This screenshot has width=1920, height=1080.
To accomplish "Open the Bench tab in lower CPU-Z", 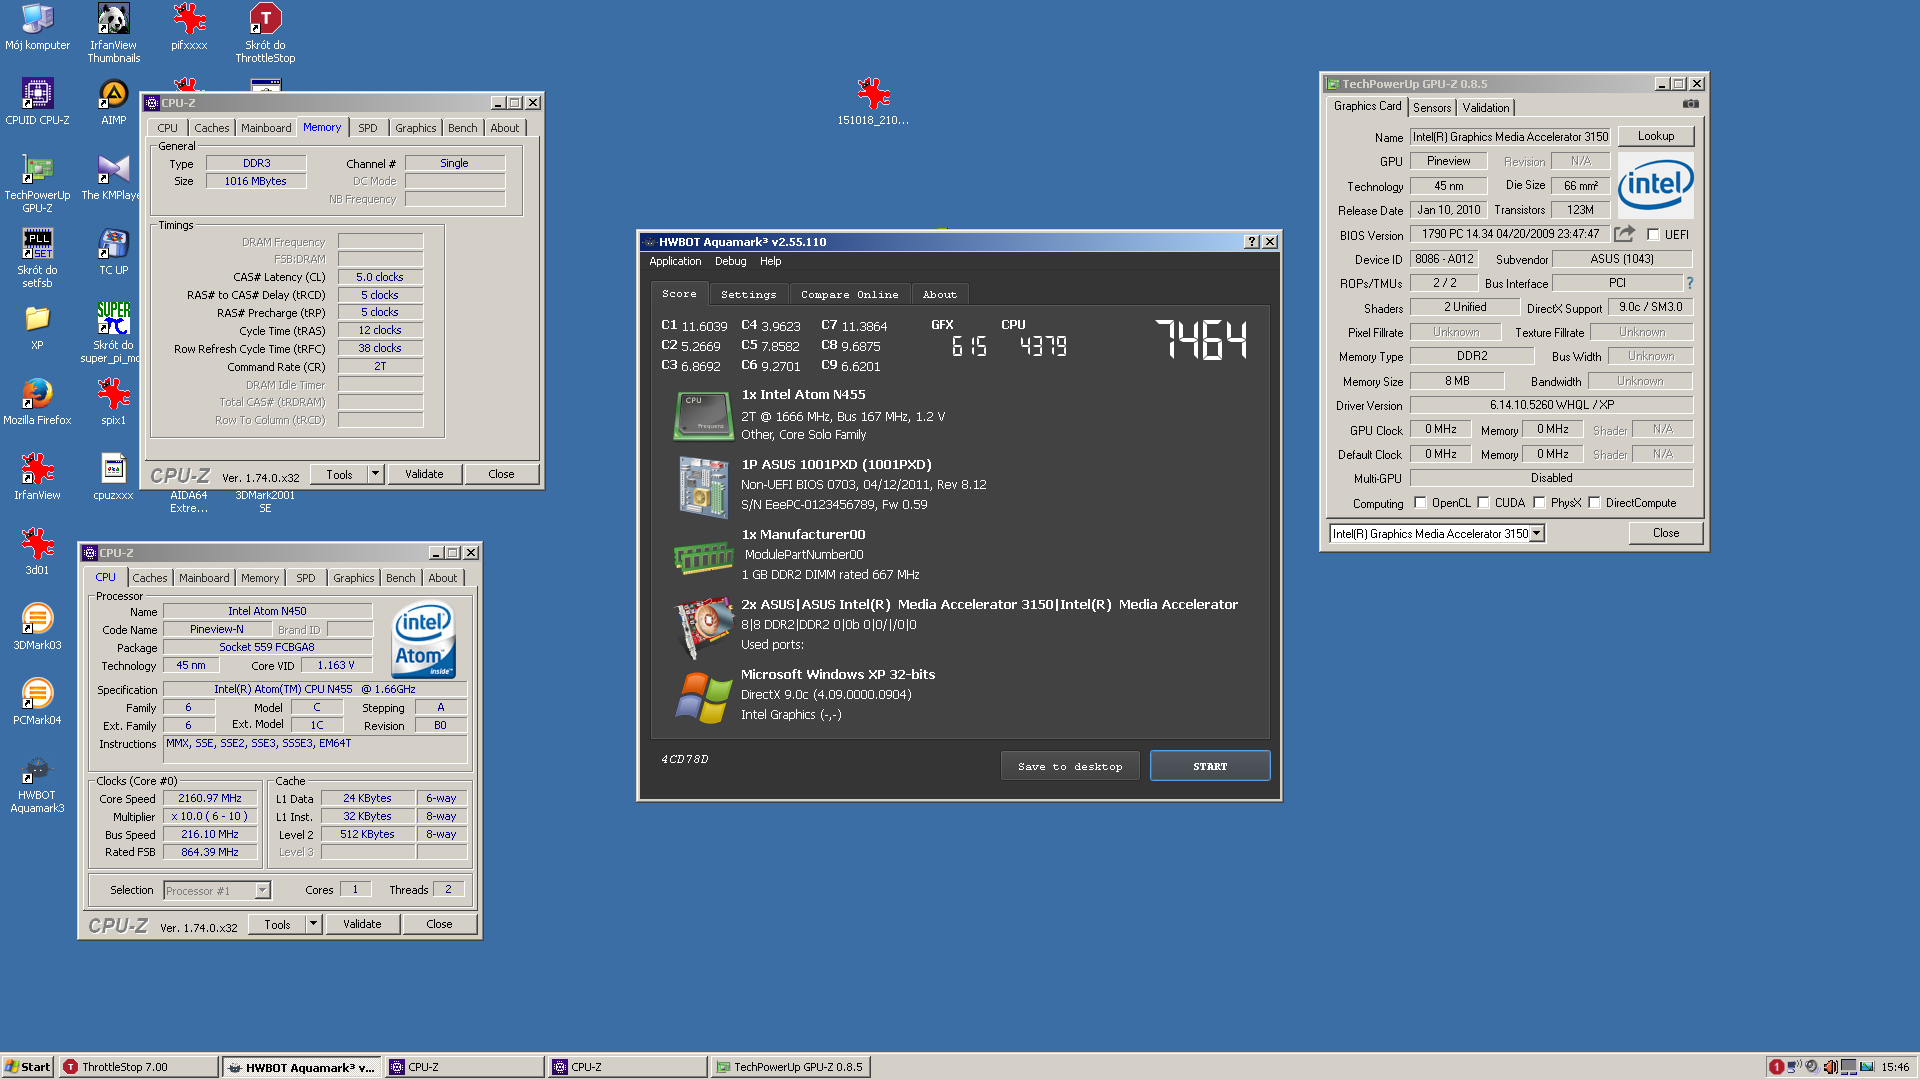I will point(400,578).
